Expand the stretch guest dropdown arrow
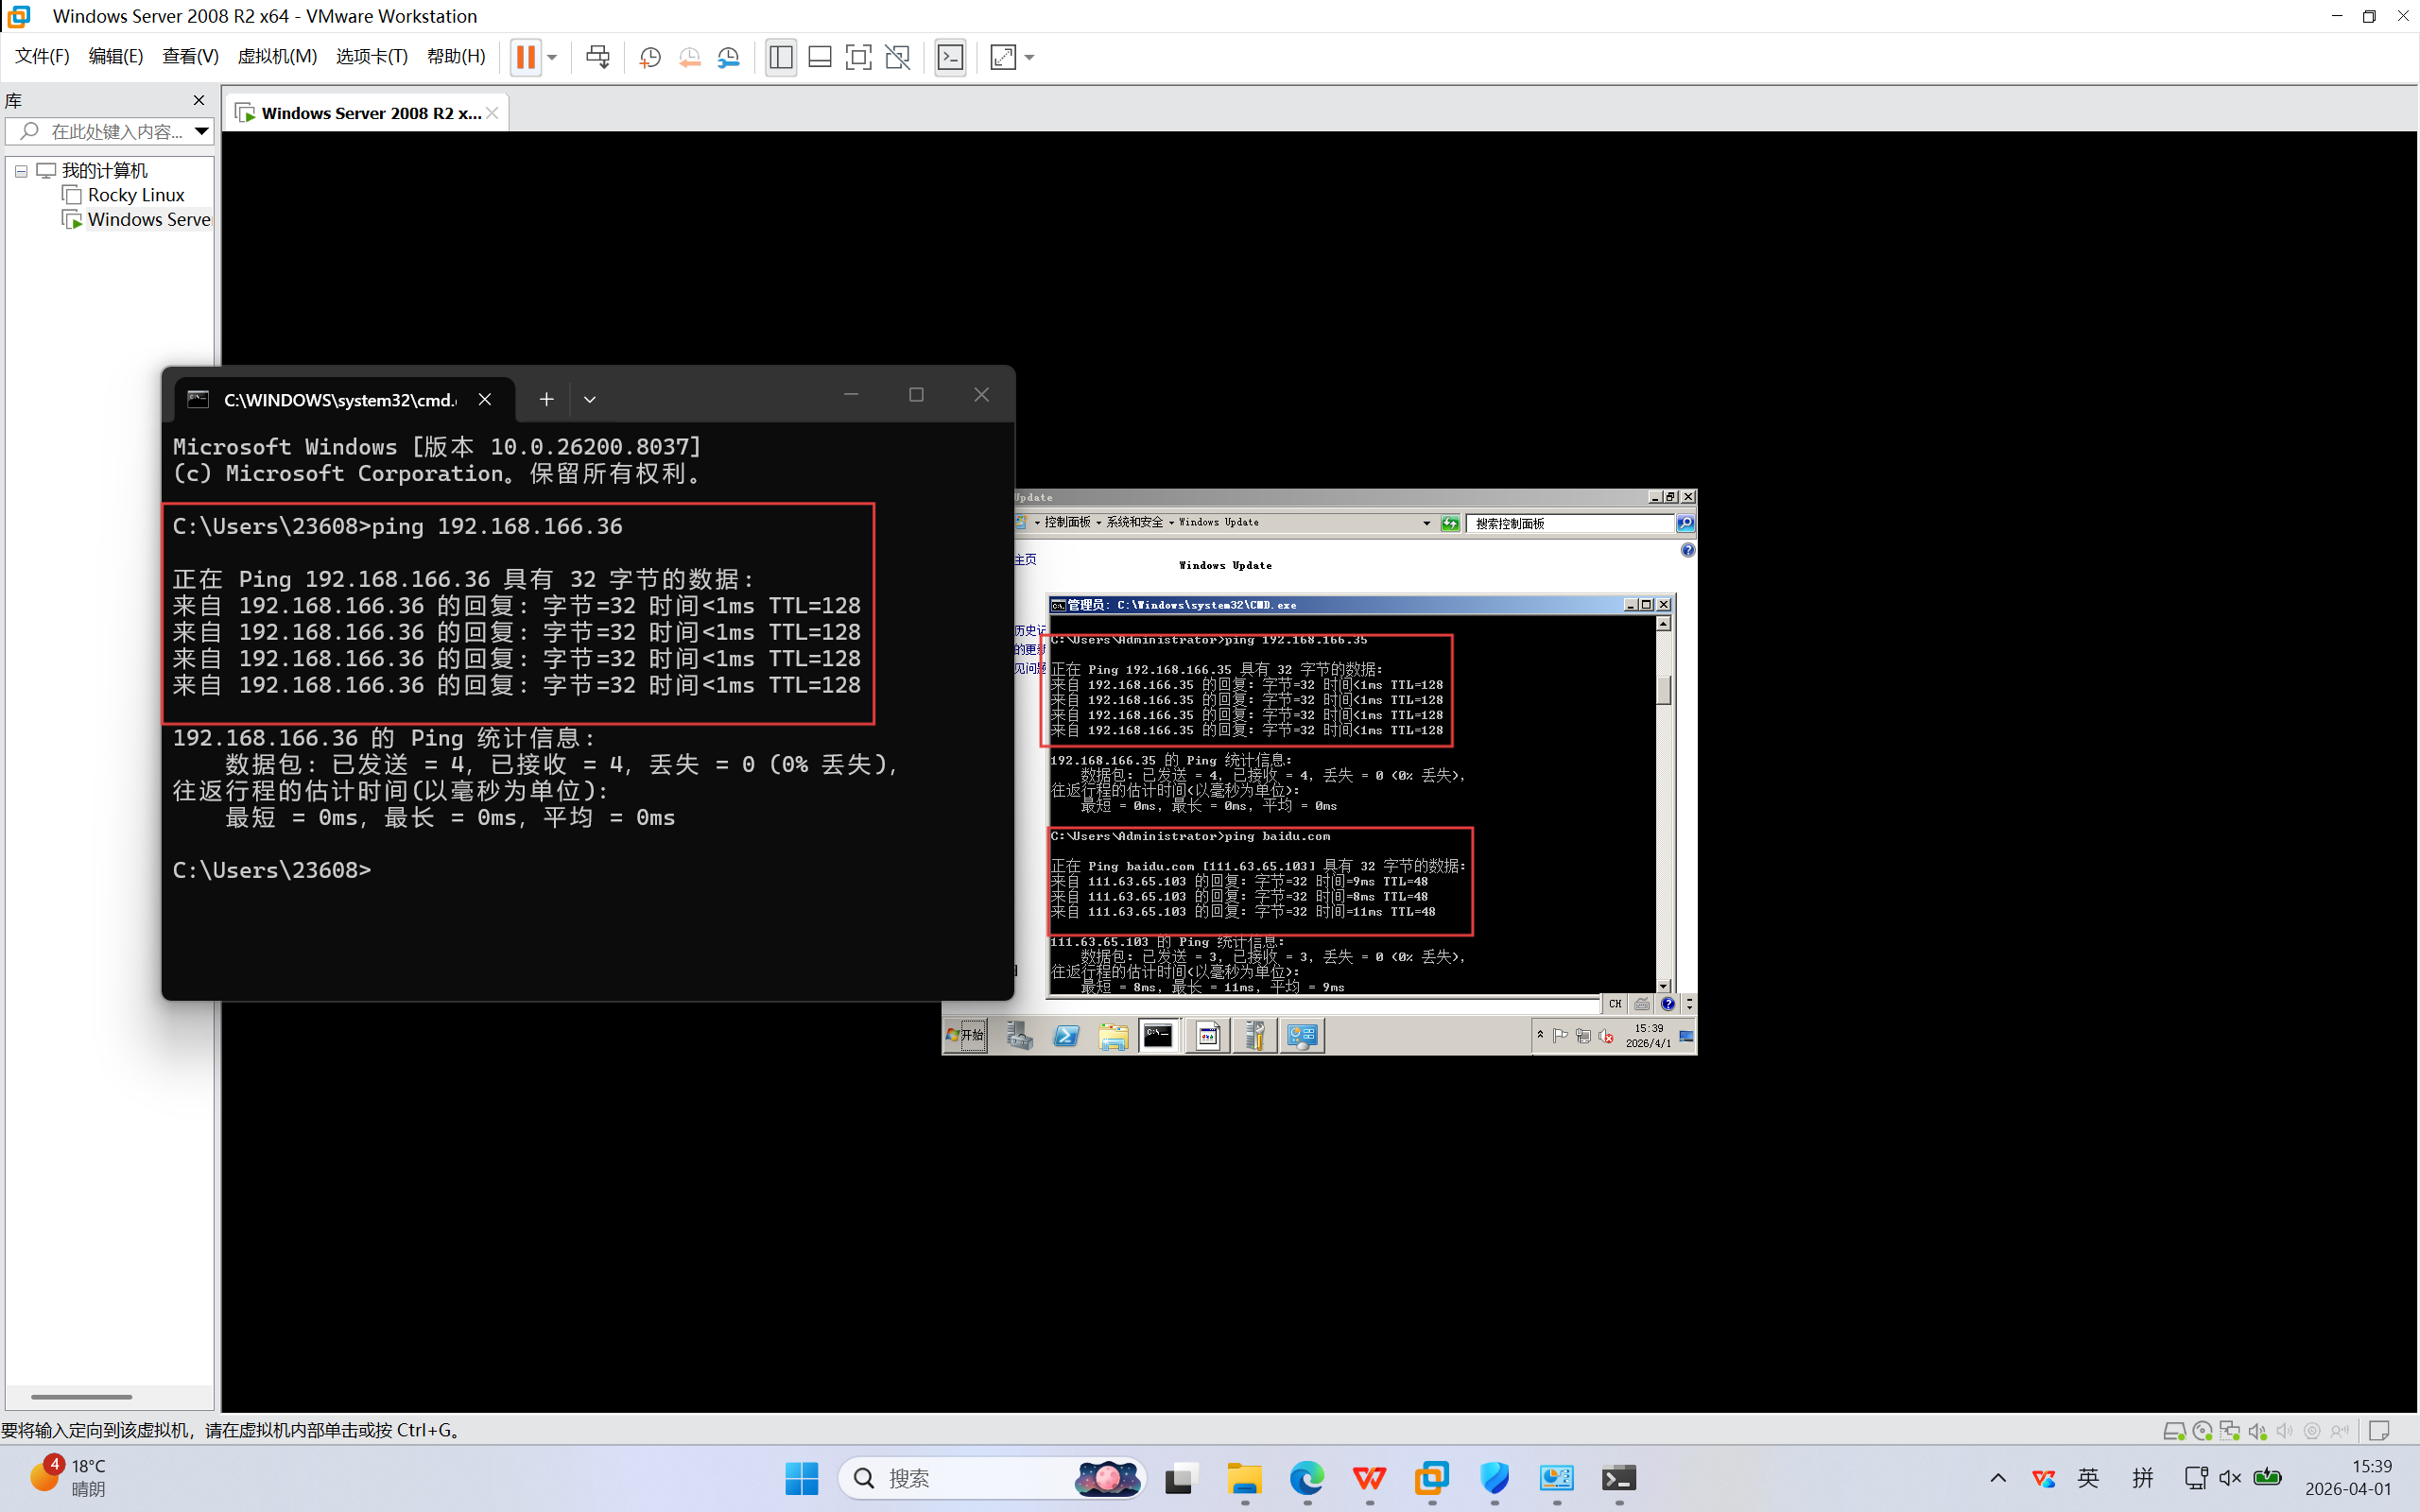Viewport: 2420px width, 1512px height. point(1030,57)
